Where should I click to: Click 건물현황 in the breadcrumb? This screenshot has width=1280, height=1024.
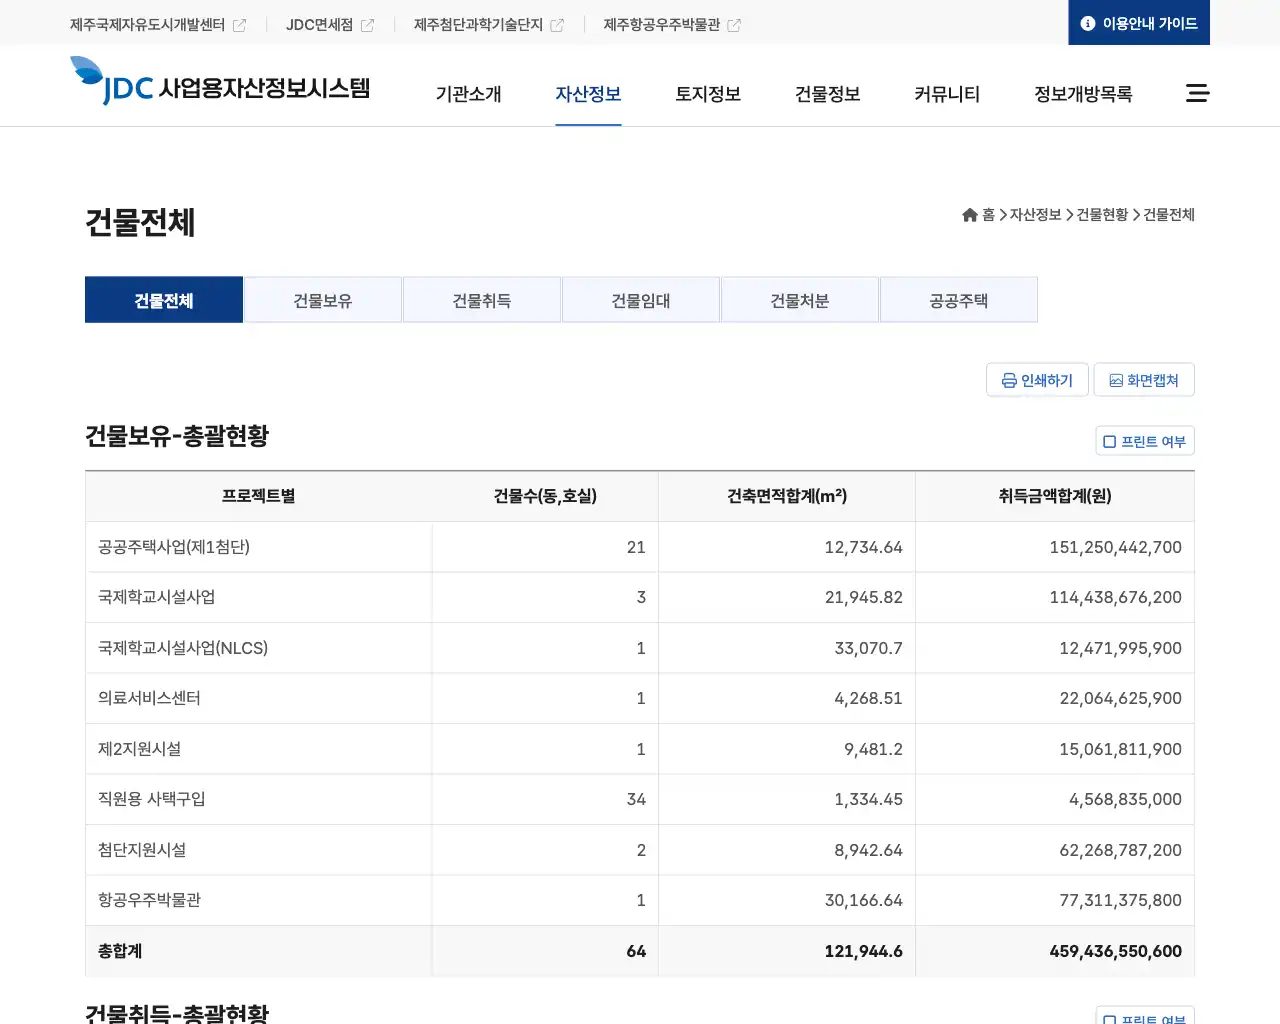(1102, 215)
